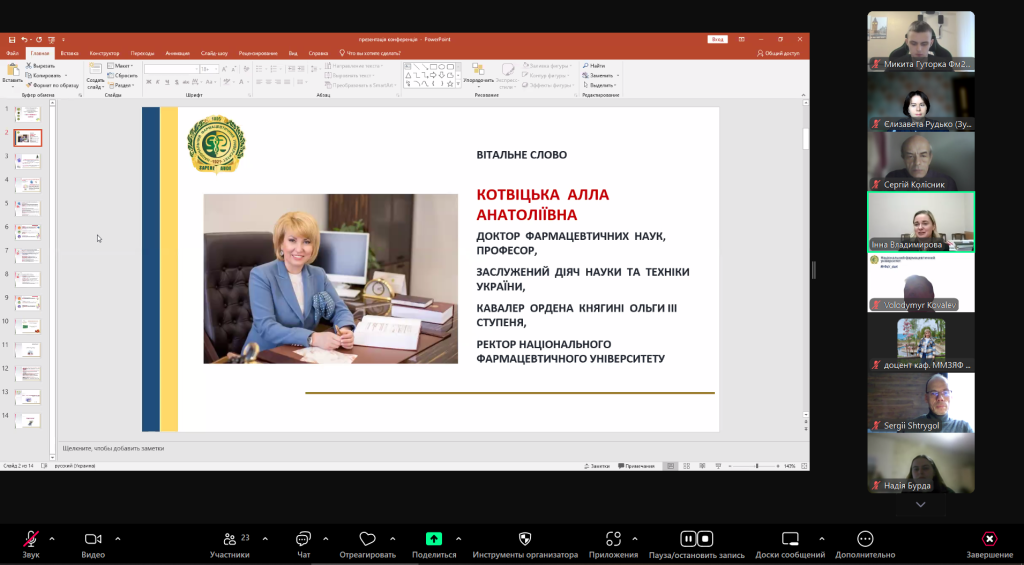Toggle Заметки notes pane in status bar
1024x565 pixels.
coord(598,466)
